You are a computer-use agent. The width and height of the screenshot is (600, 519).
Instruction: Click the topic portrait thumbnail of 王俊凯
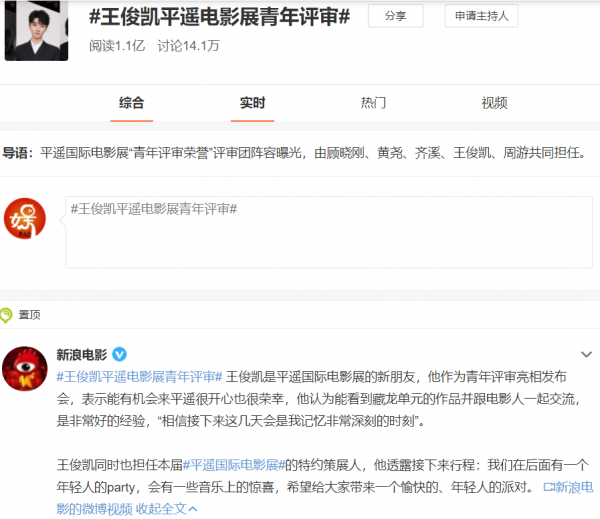36,30
